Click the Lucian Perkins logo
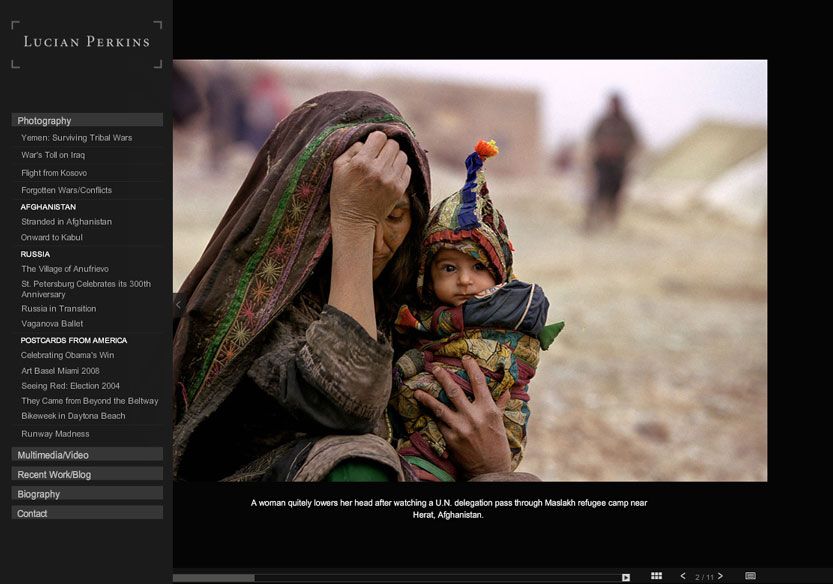This screenshot has height=584, width=833. (87, 42)
